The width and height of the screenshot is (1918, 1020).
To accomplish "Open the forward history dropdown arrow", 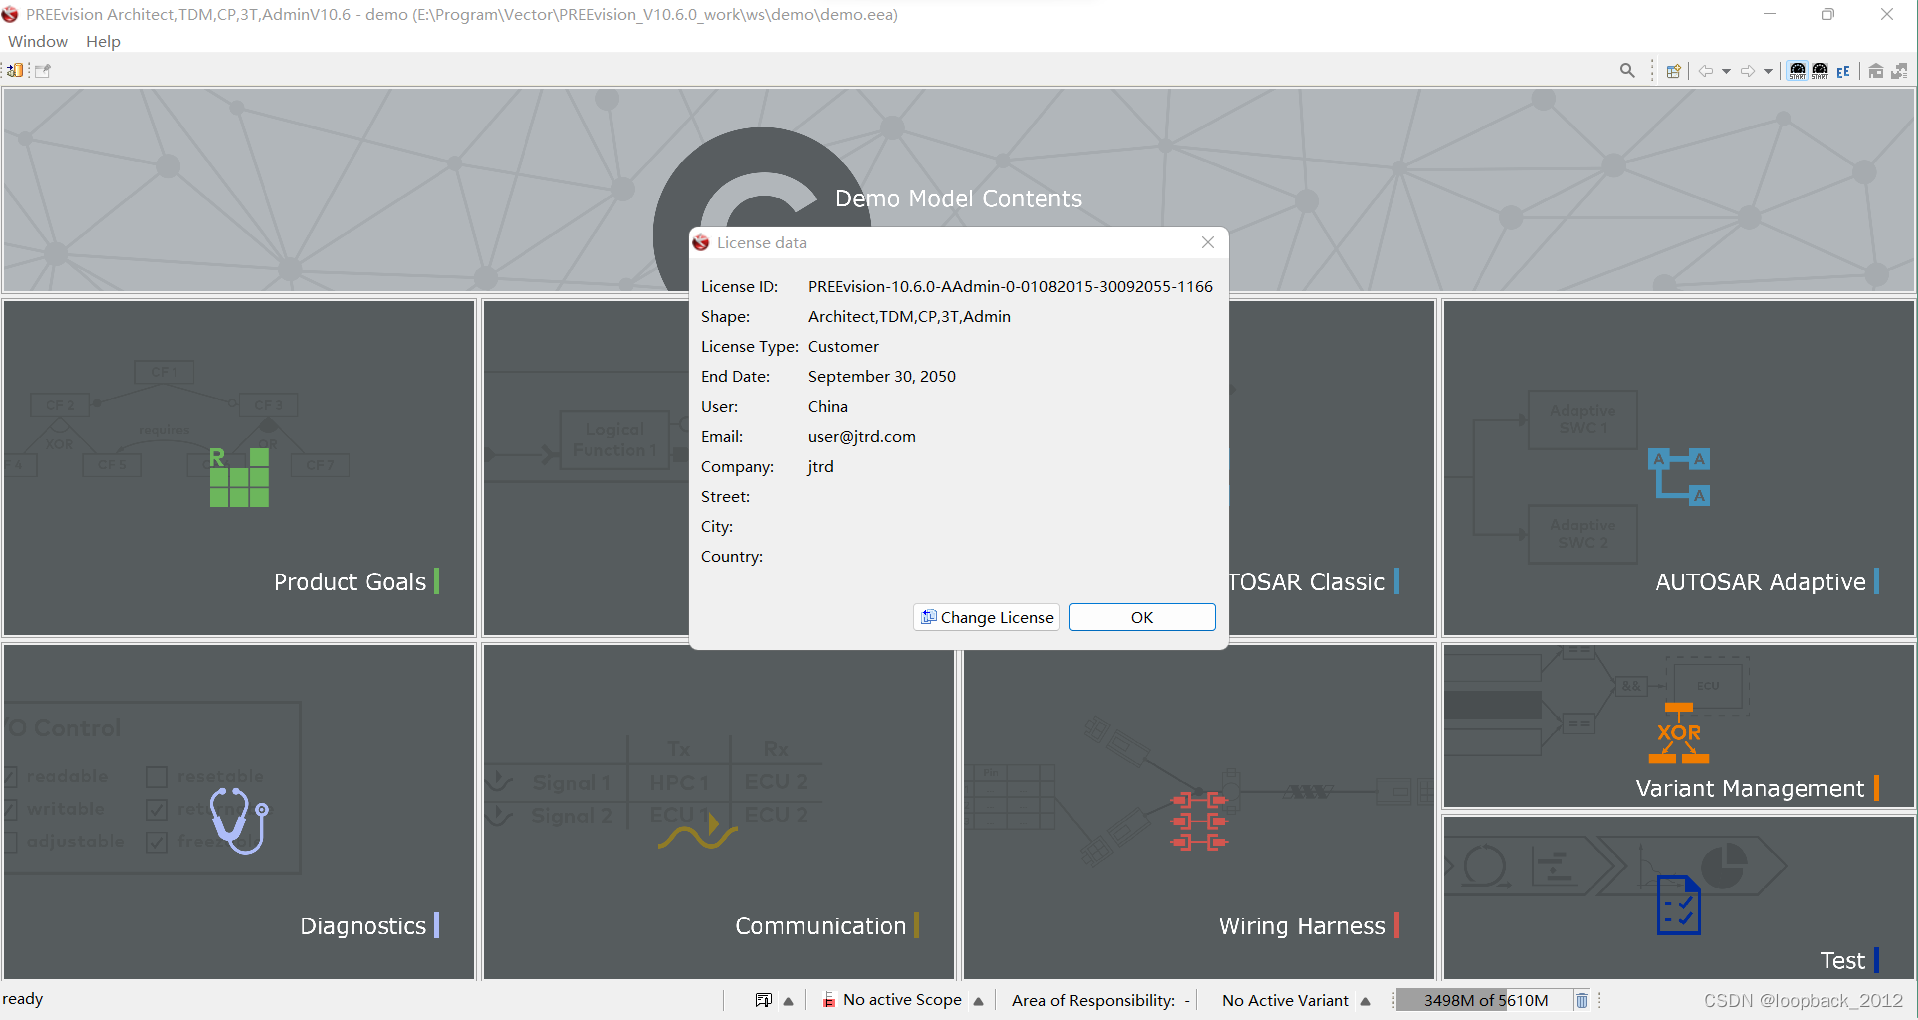I will pyautogui.click(x=1768, y=71).
